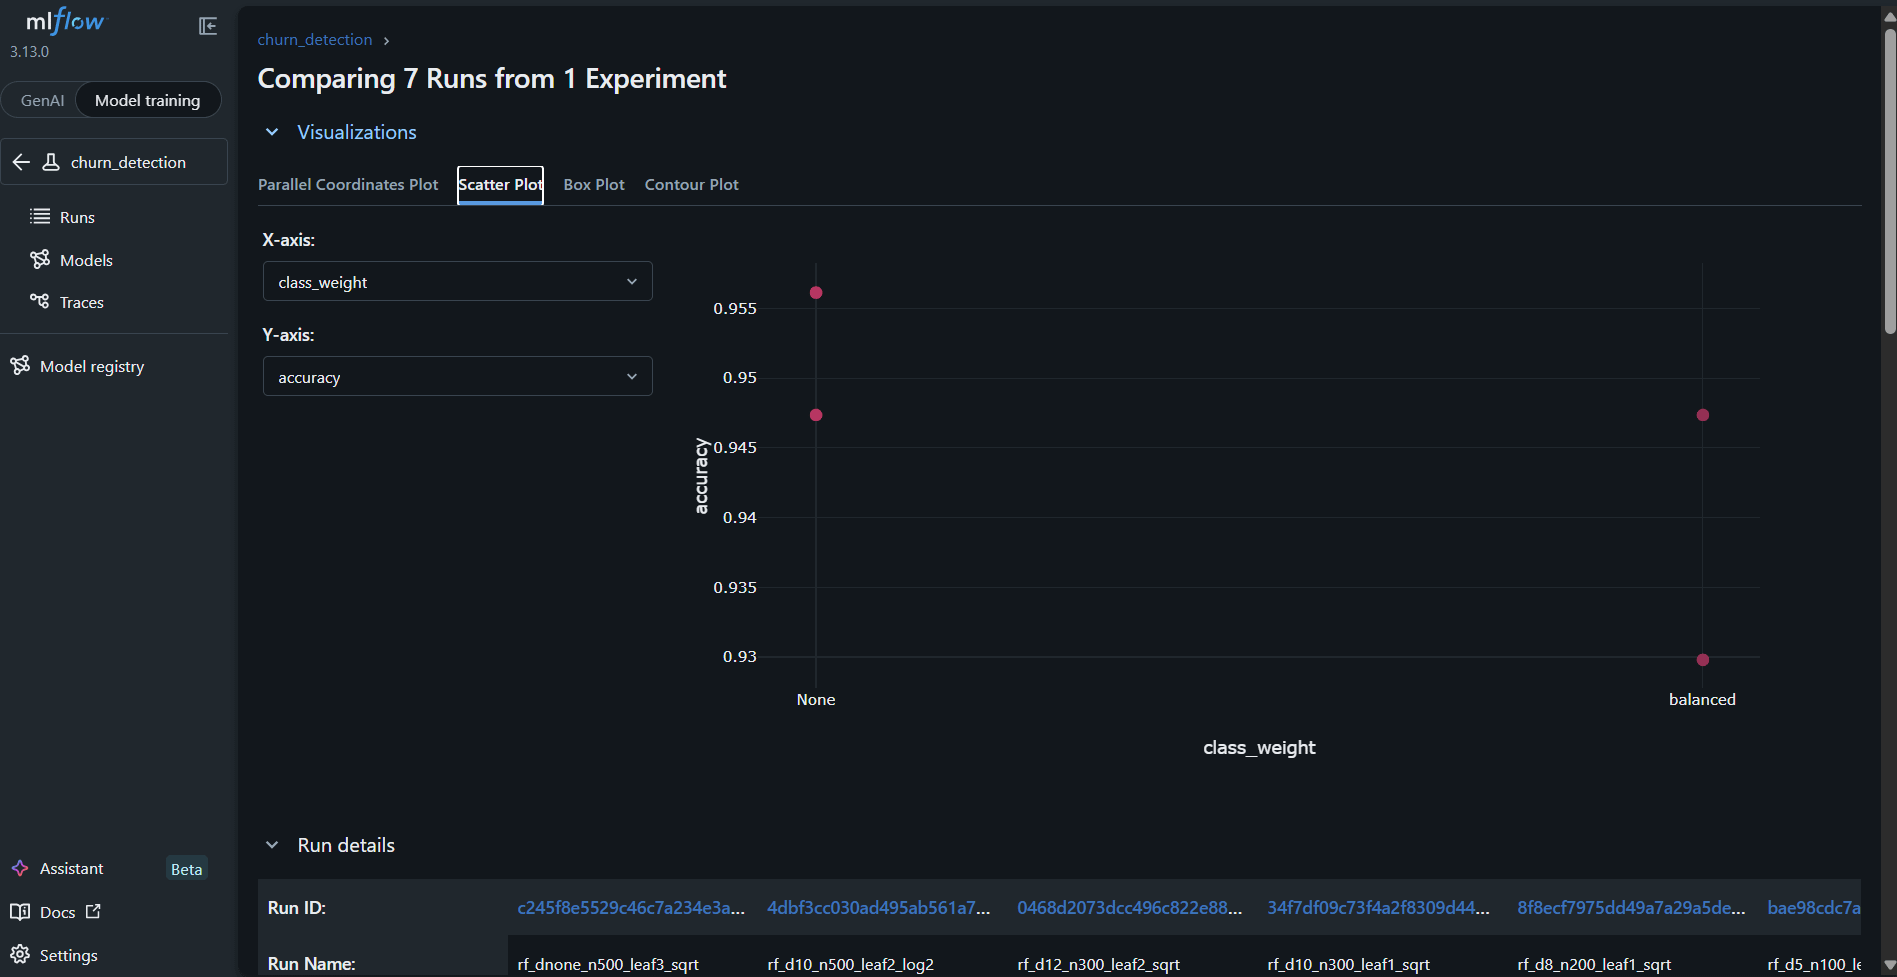Follow the churn_detection breadcrumb link
Screen dimensions: 1897x977
coord(315,40)
